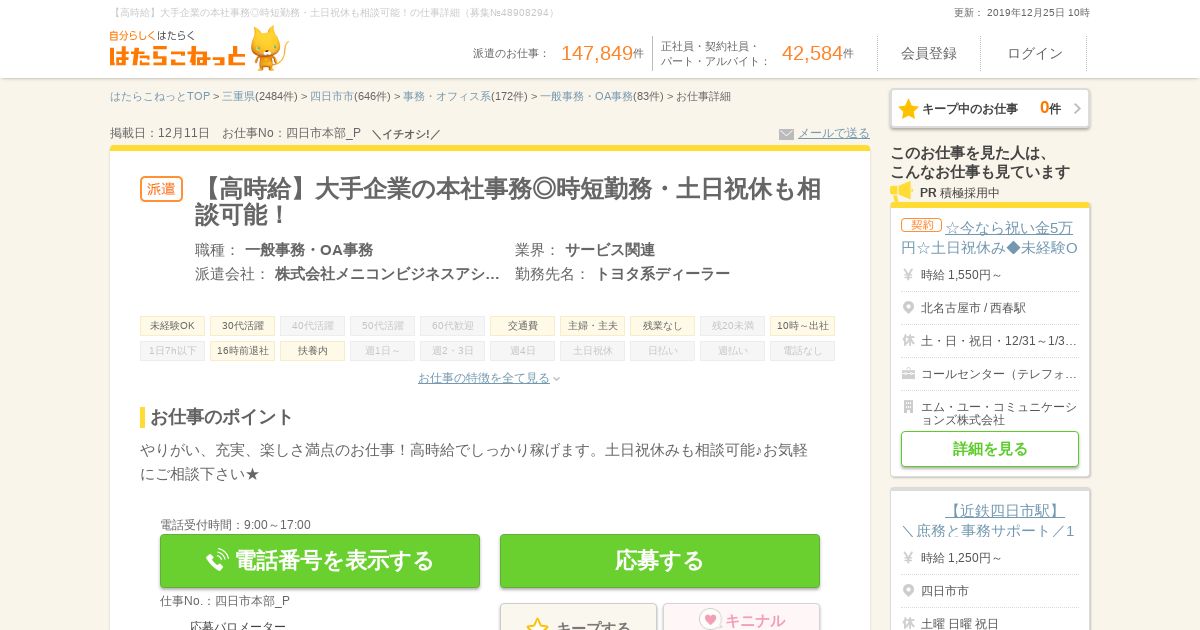Click the building icon beside エム・ユー・コミュニケーションズ
This screenshot has width=1200, height=630.
(x=908, y=407)
